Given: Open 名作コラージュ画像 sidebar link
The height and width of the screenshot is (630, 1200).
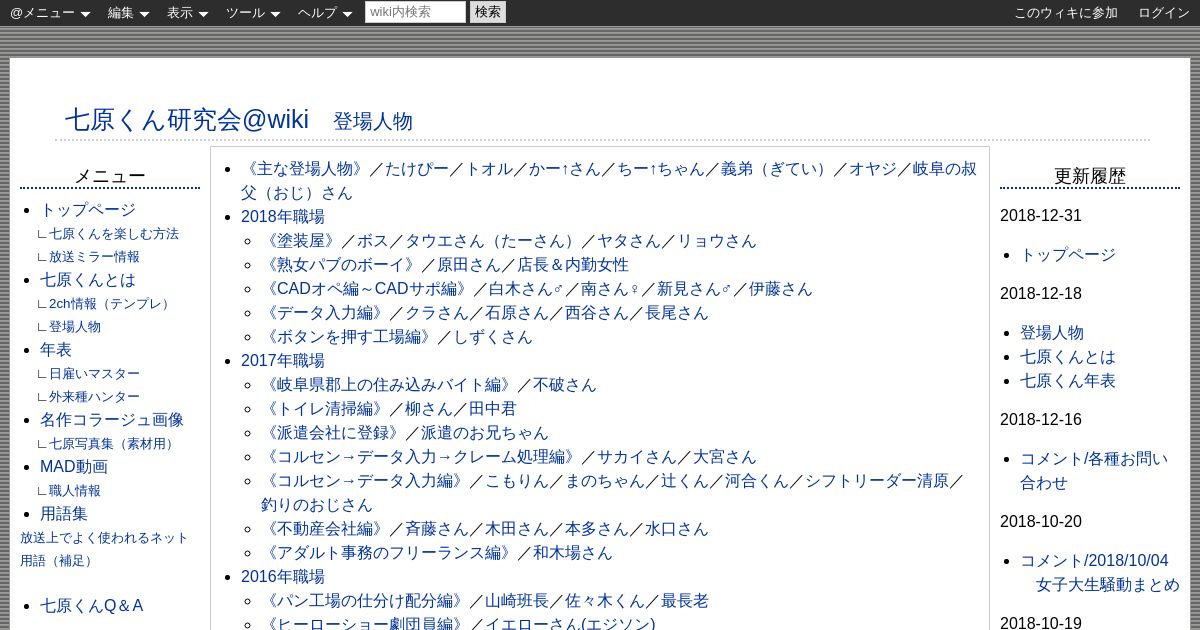Looking at the screenshot, I should coord(112,420).
